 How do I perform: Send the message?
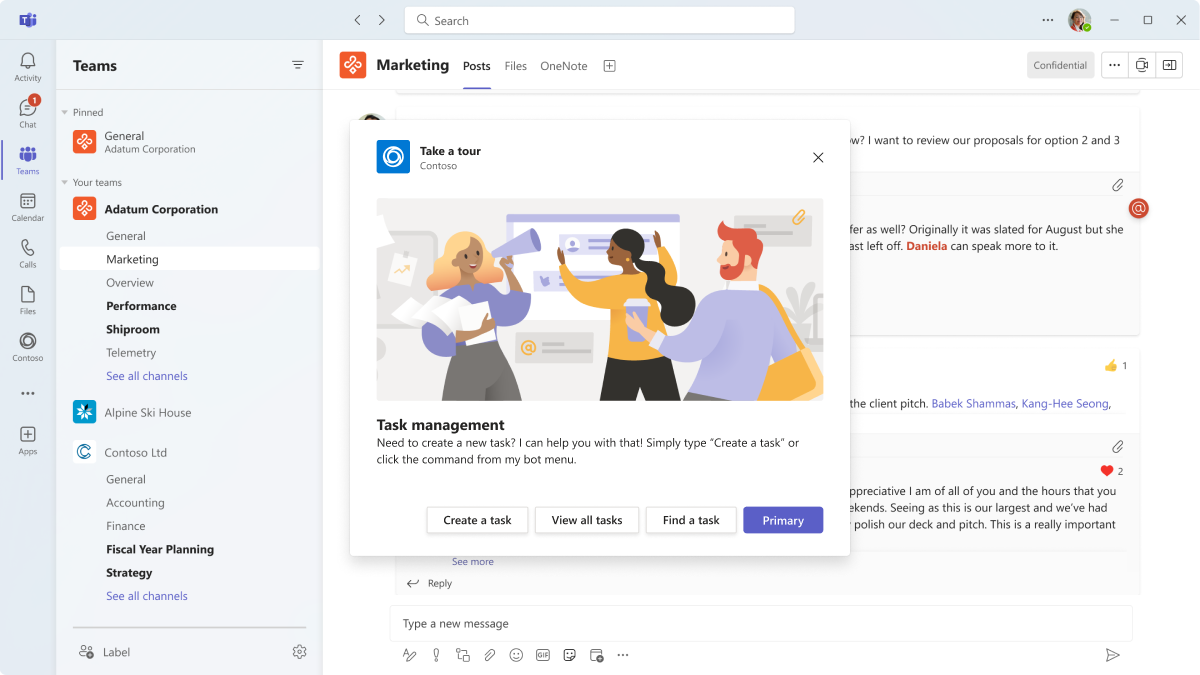click(x=1112, y=655)
